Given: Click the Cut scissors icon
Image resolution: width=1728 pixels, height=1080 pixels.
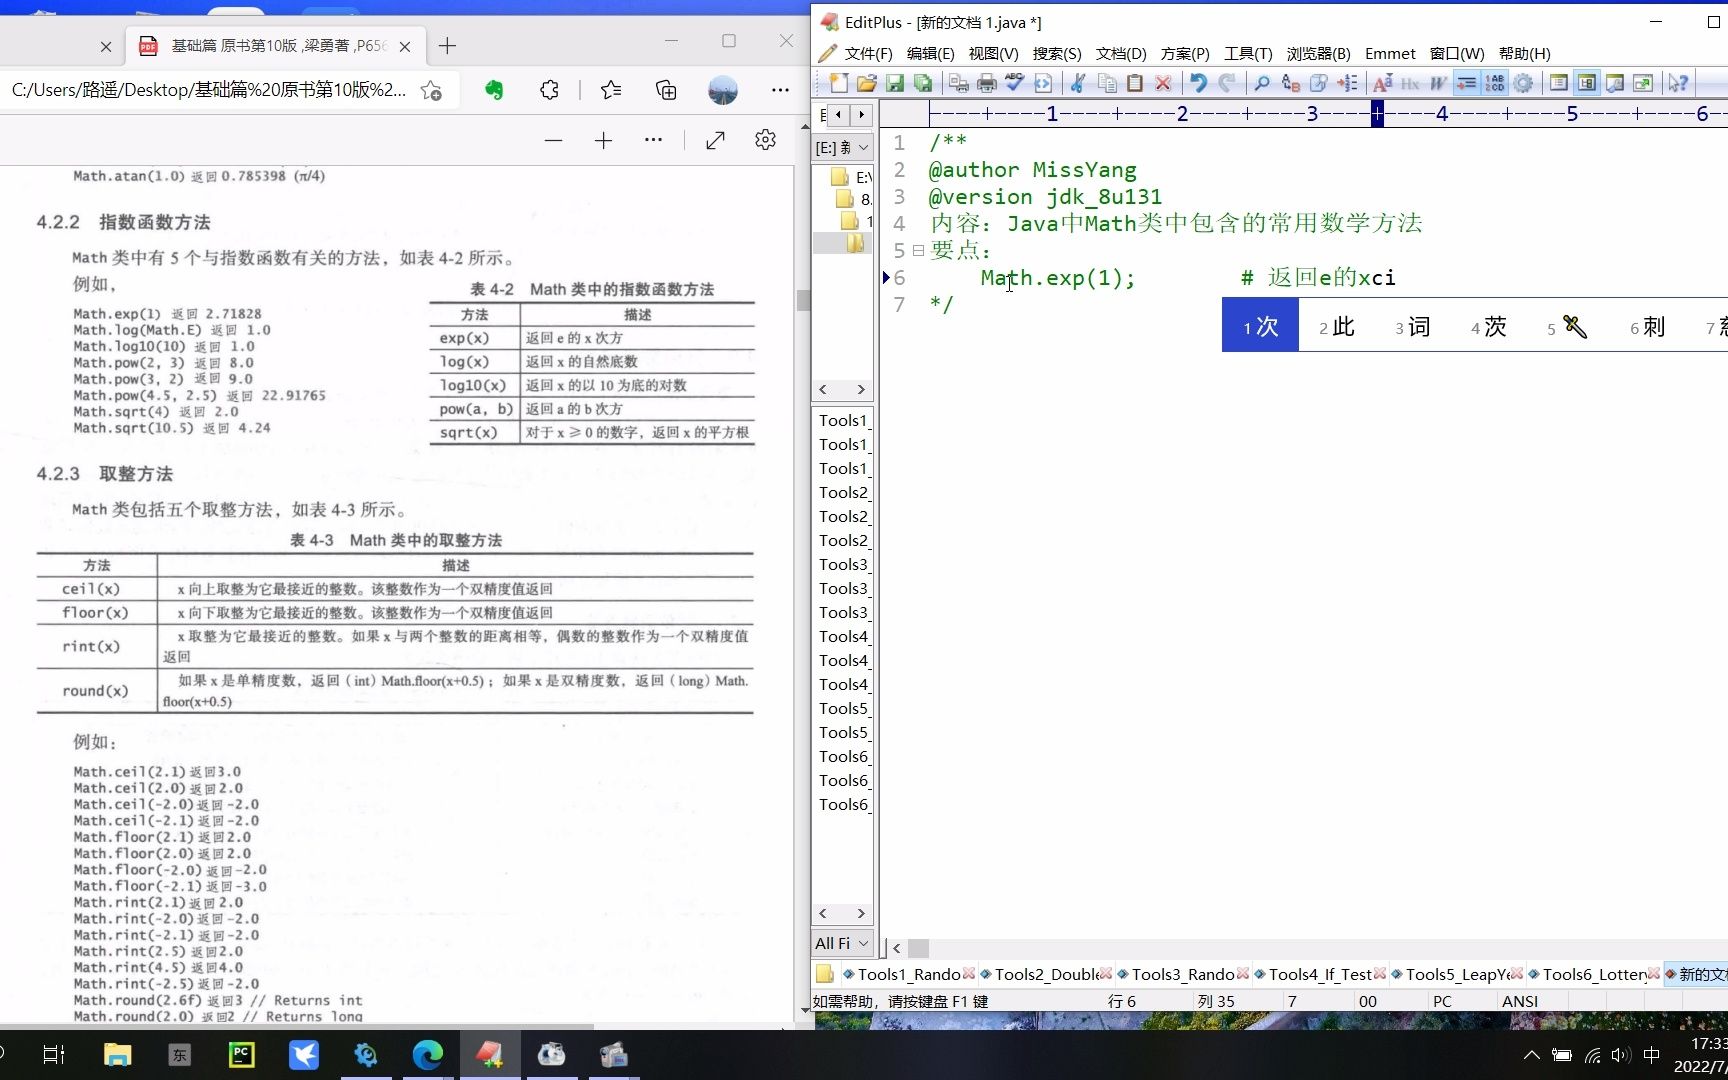Looking at the screenshot, I should (1078, 83).
